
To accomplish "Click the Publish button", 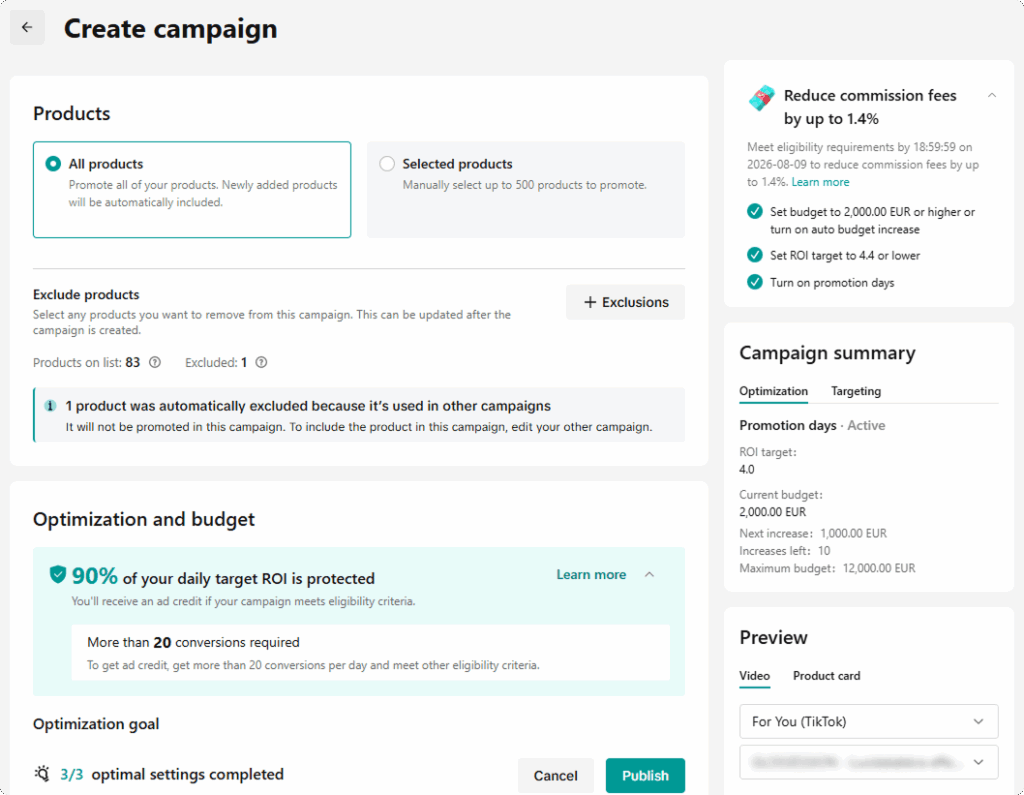I will [645, 775].
